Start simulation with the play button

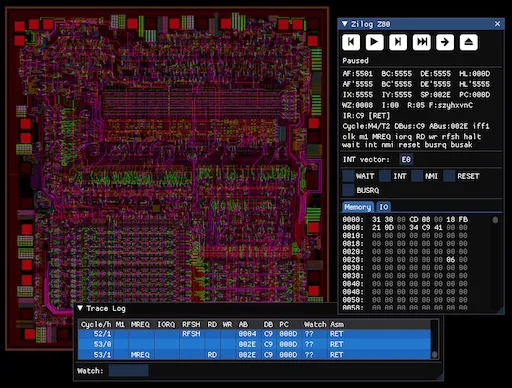[x=374, y=42]
